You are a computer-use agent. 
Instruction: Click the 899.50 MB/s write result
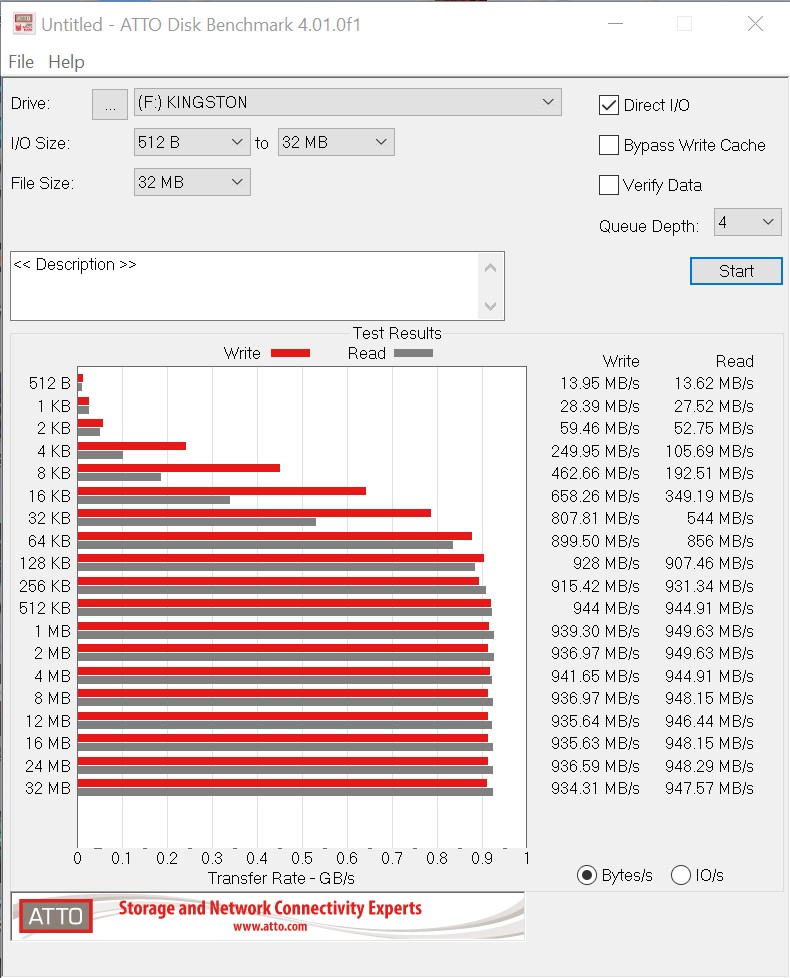(595, 541)
